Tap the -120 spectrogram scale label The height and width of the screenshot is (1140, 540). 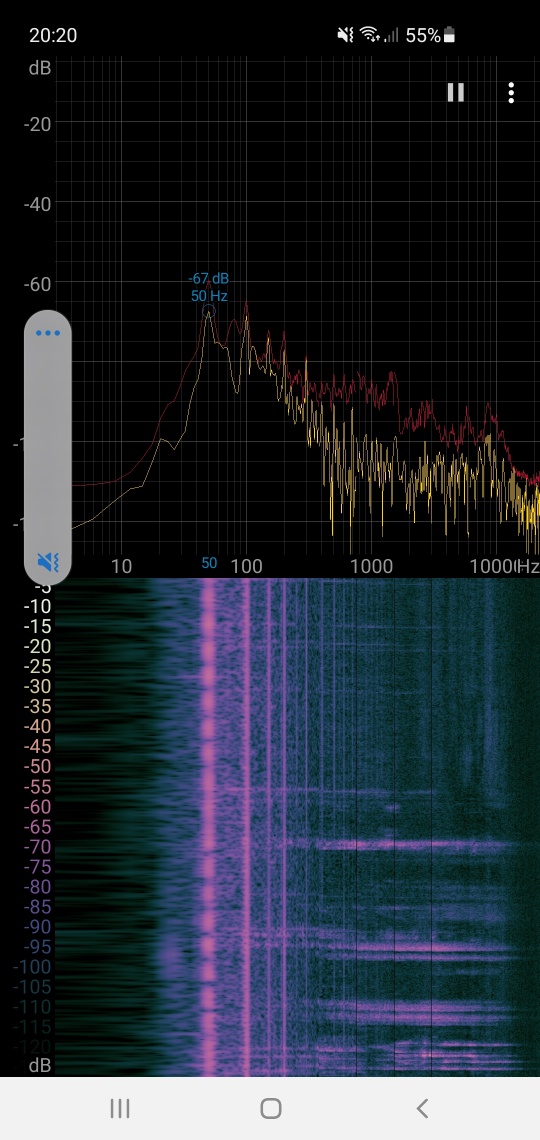click(32, 1046)
